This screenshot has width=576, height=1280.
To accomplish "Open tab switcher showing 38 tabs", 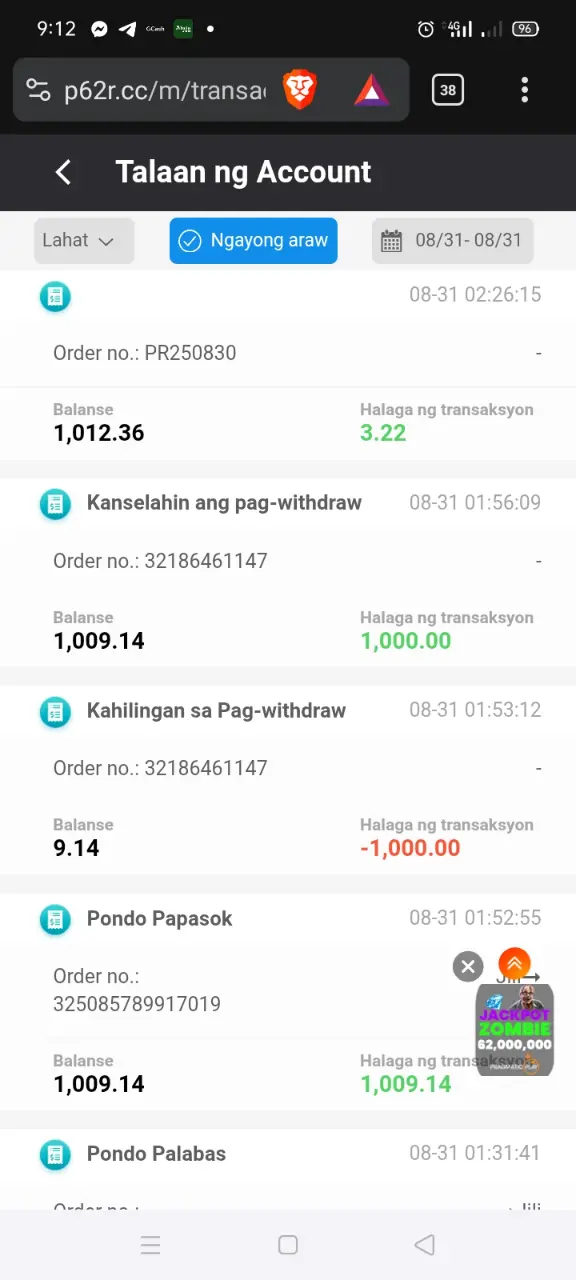I will click(x=447, y=90).
